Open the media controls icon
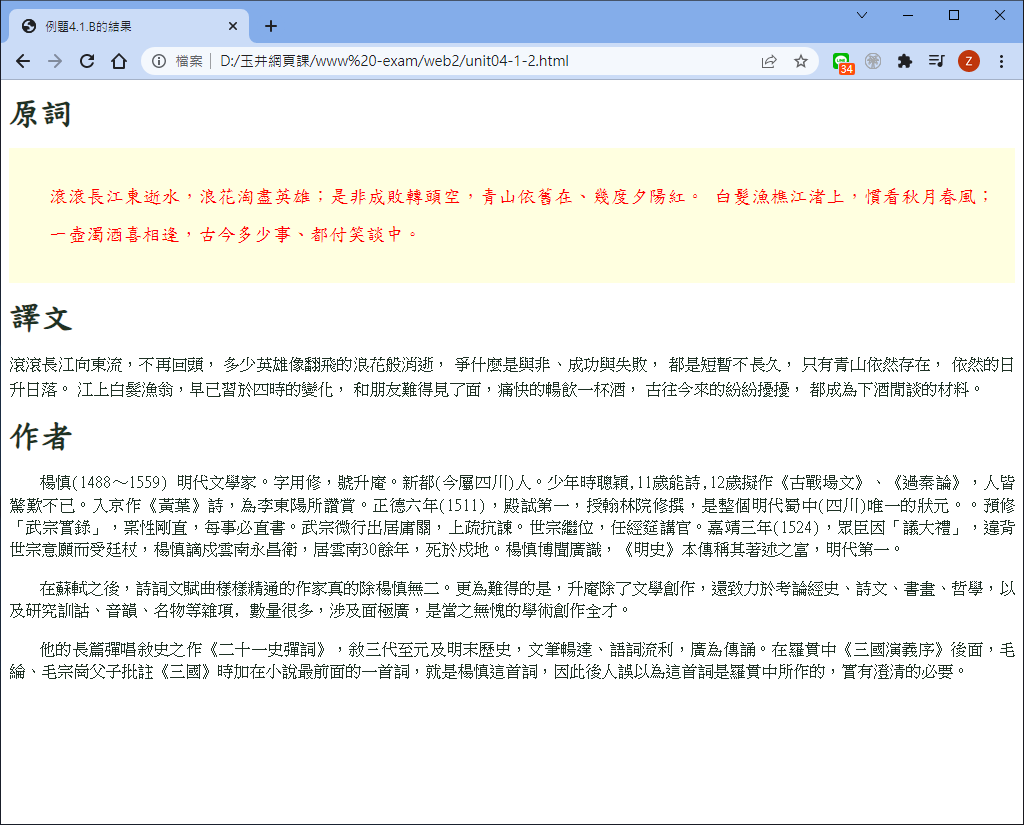The width and height of the screenshot is (1024, 825). [x=936, y=61]
